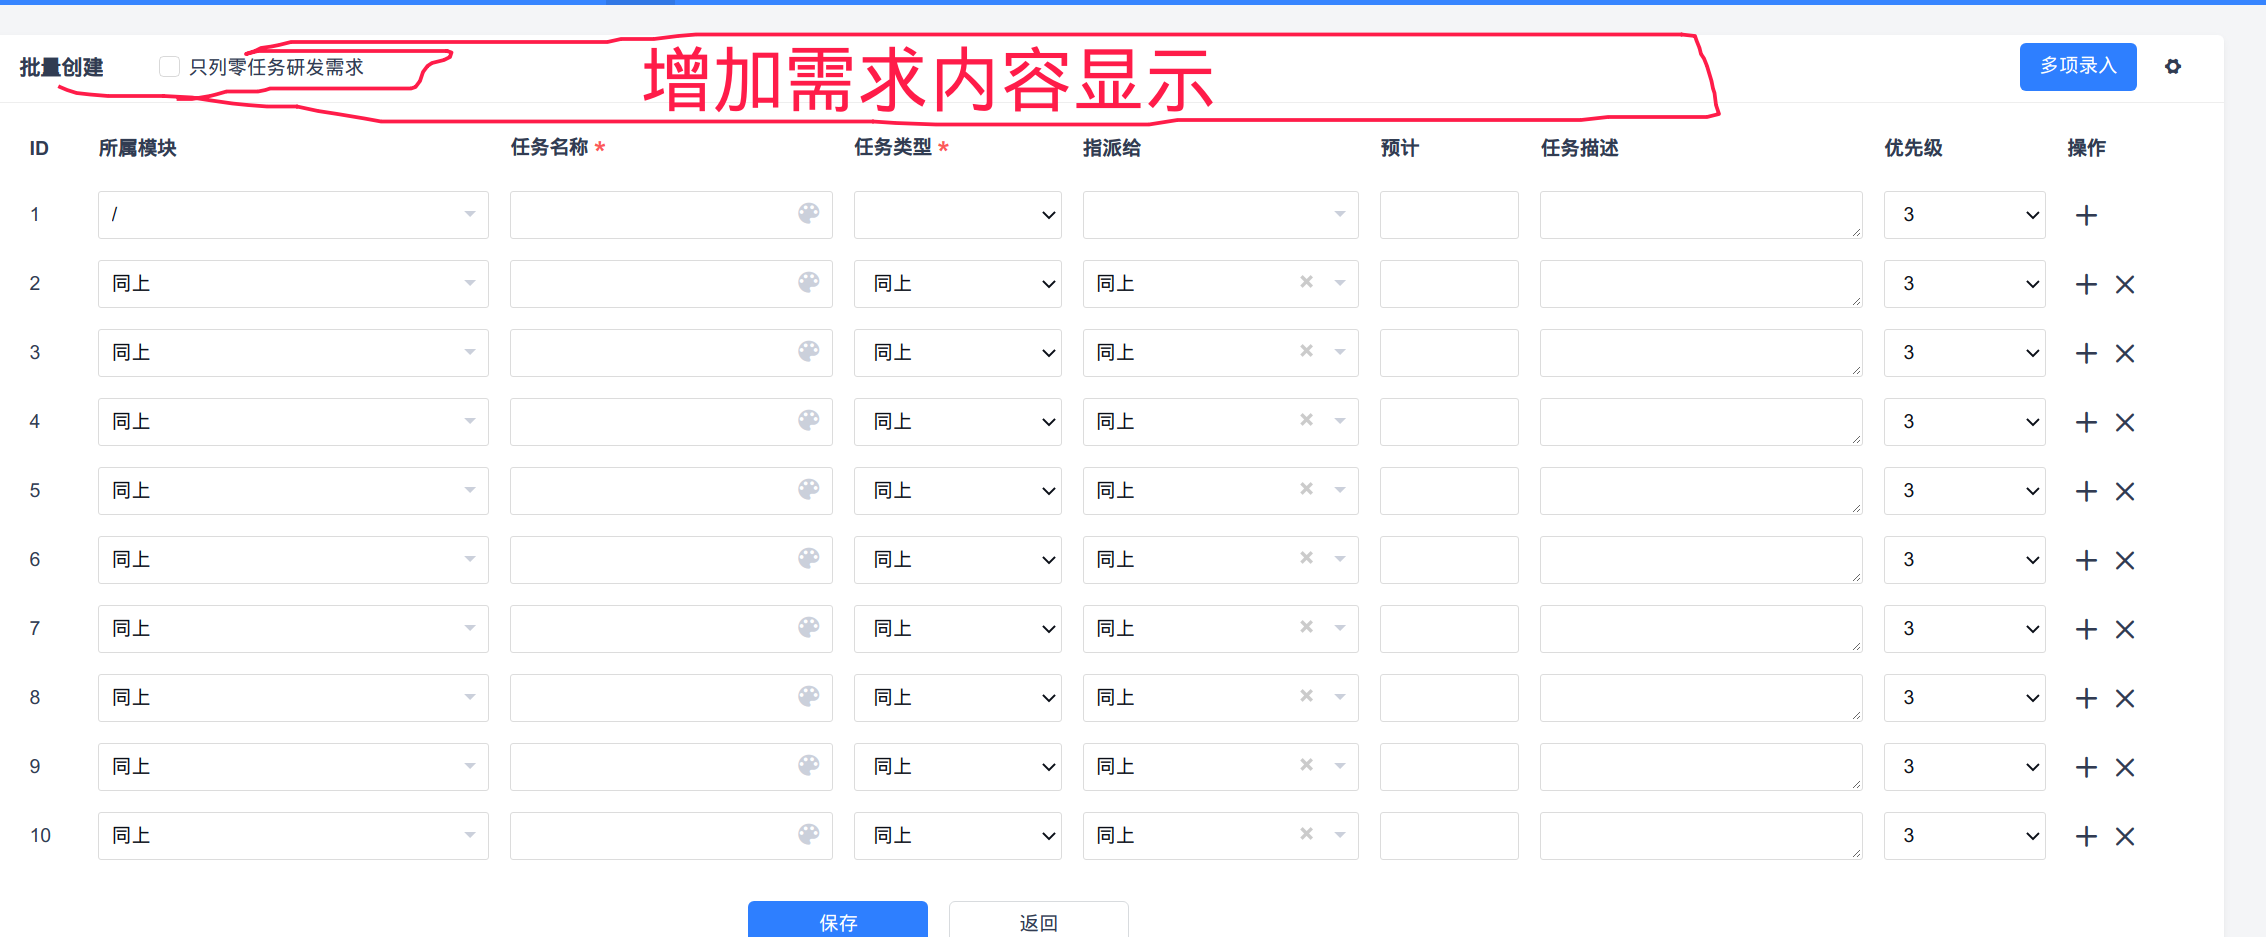Open the 优先级 dropdown in row 9

coord(1965,767)
